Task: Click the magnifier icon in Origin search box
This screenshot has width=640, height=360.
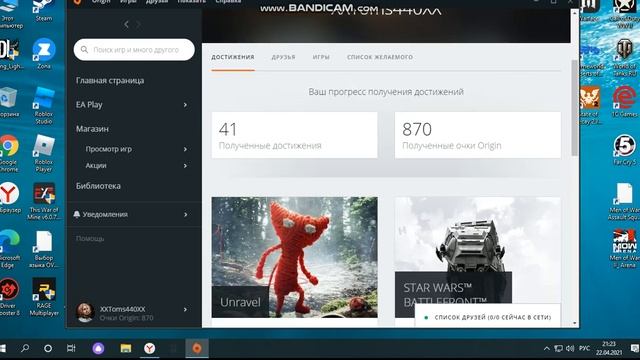Action: point(84,49)
